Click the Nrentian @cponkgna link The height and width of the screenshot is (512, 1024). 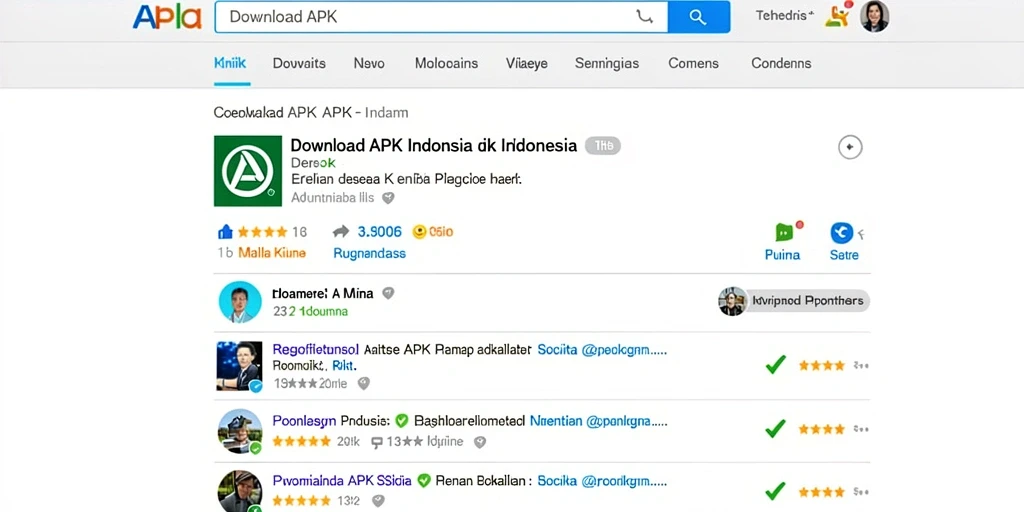[x=598, y=422]
